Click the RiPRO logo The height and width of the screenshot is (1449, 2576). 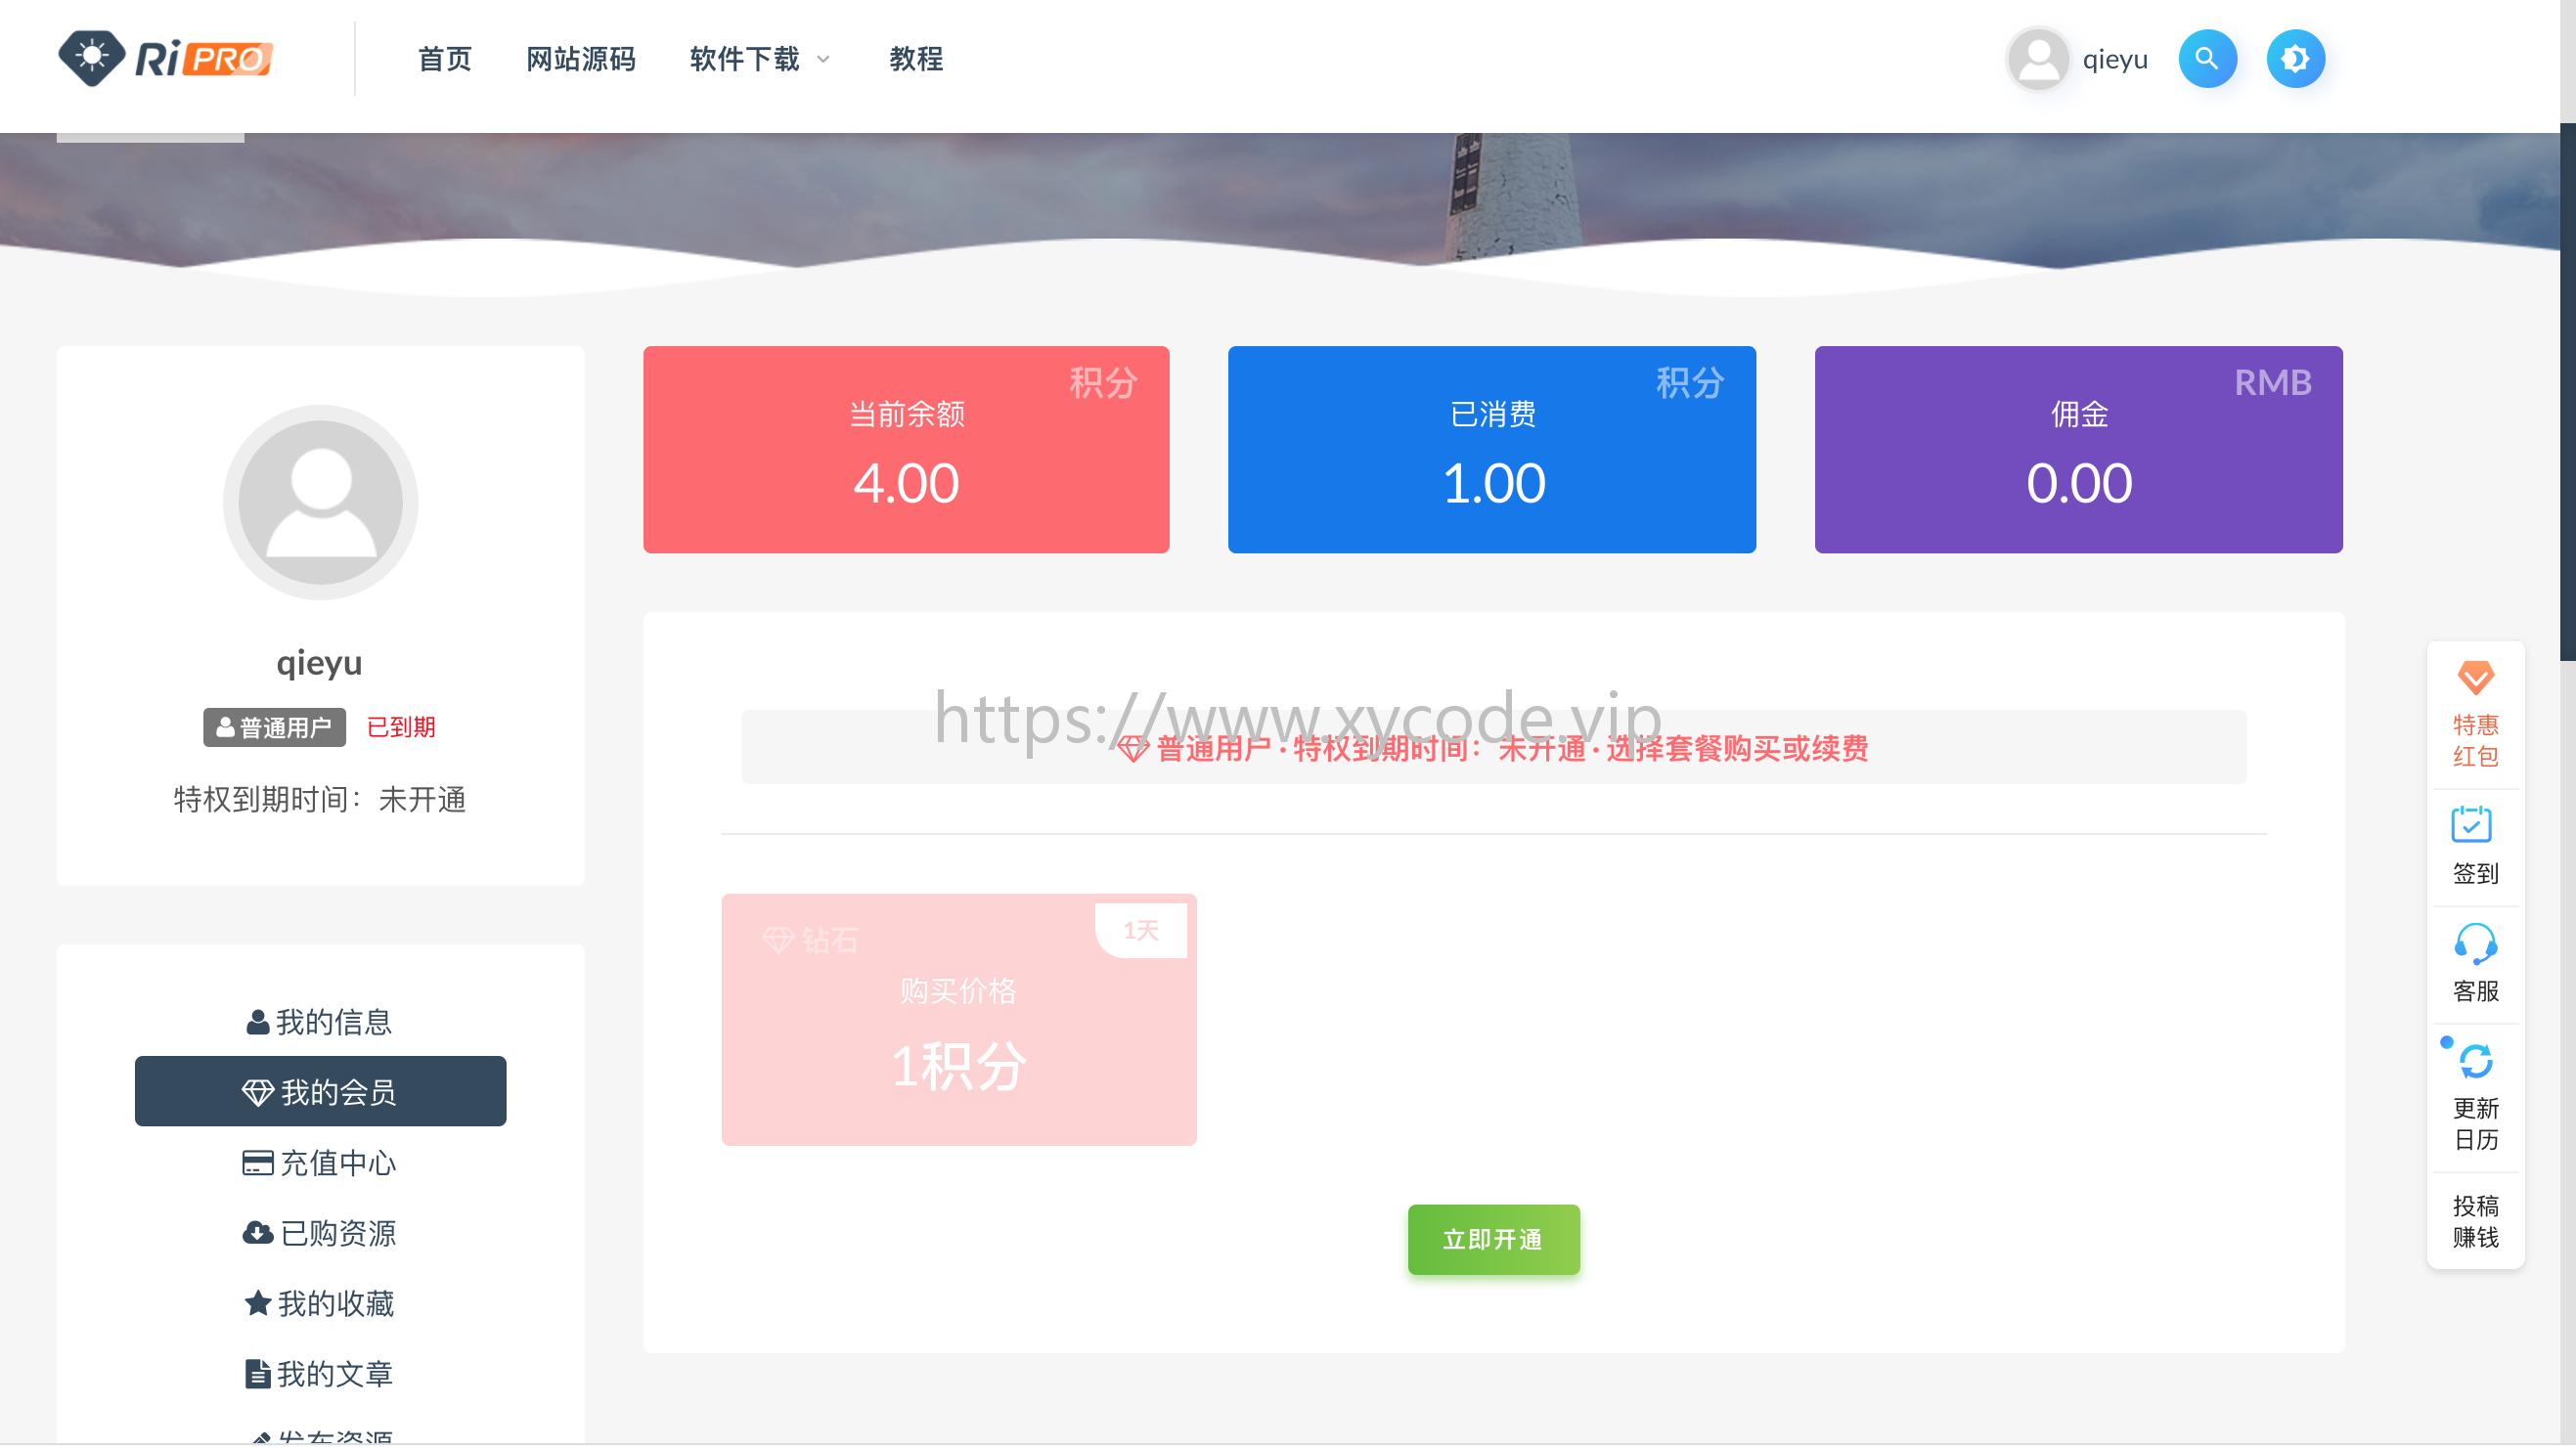click(165, 58)
